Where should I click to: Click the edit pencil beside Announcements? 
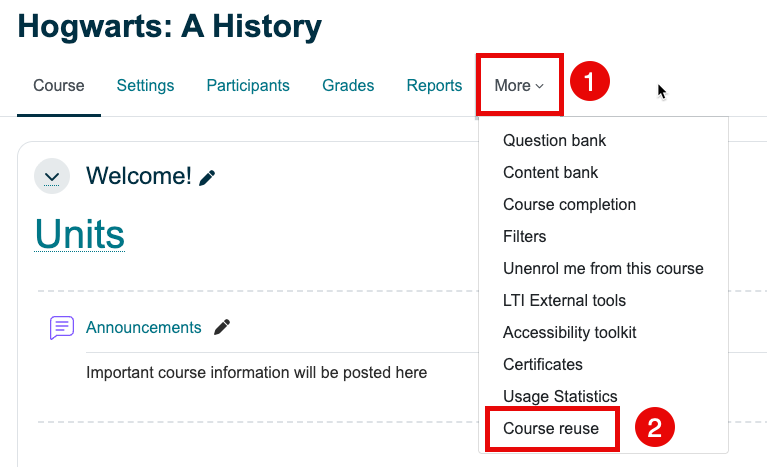click(x=222, y=327)
